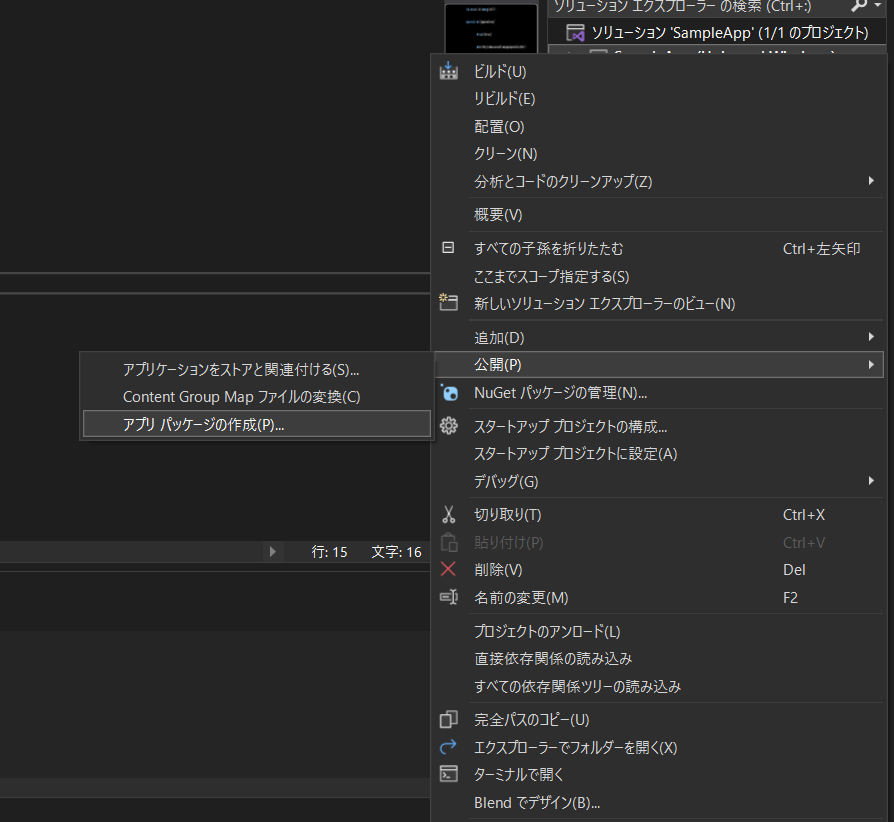This screenshot has width=894, height=822.
Task: Choose スタートアップ プロジェクトに設定(A)
Action: (659, 454)
